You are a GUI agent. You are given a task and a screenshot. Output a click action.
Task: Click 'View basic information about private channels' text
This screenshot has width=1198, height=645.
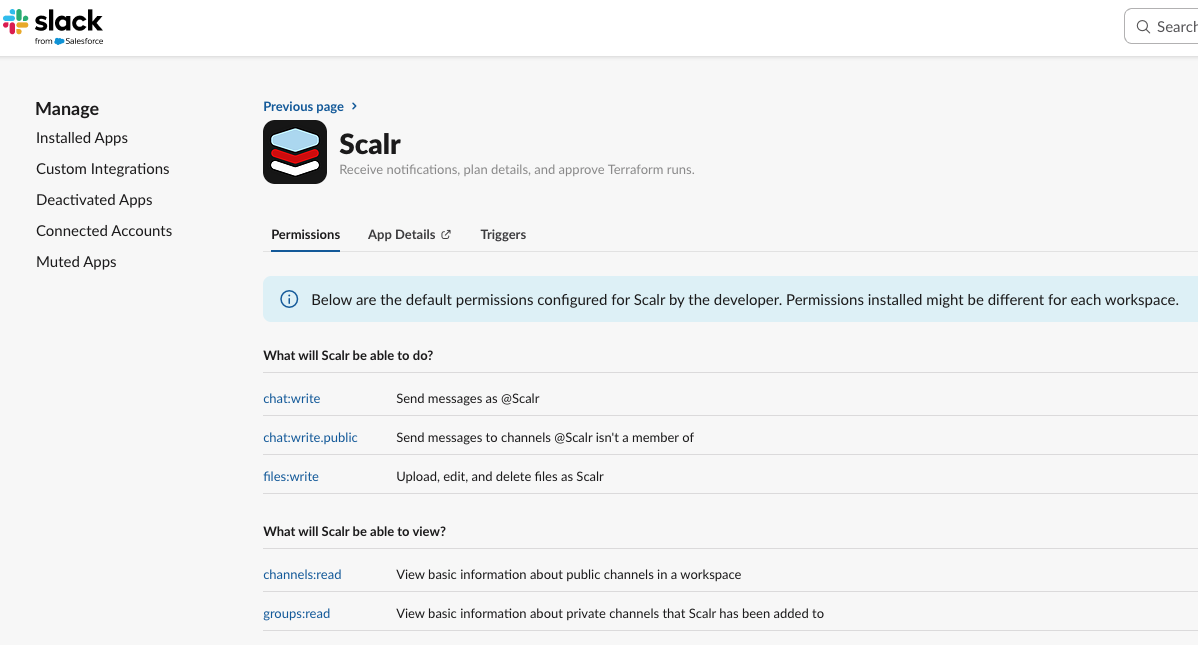pyautogui.click(x=610, y=613)
